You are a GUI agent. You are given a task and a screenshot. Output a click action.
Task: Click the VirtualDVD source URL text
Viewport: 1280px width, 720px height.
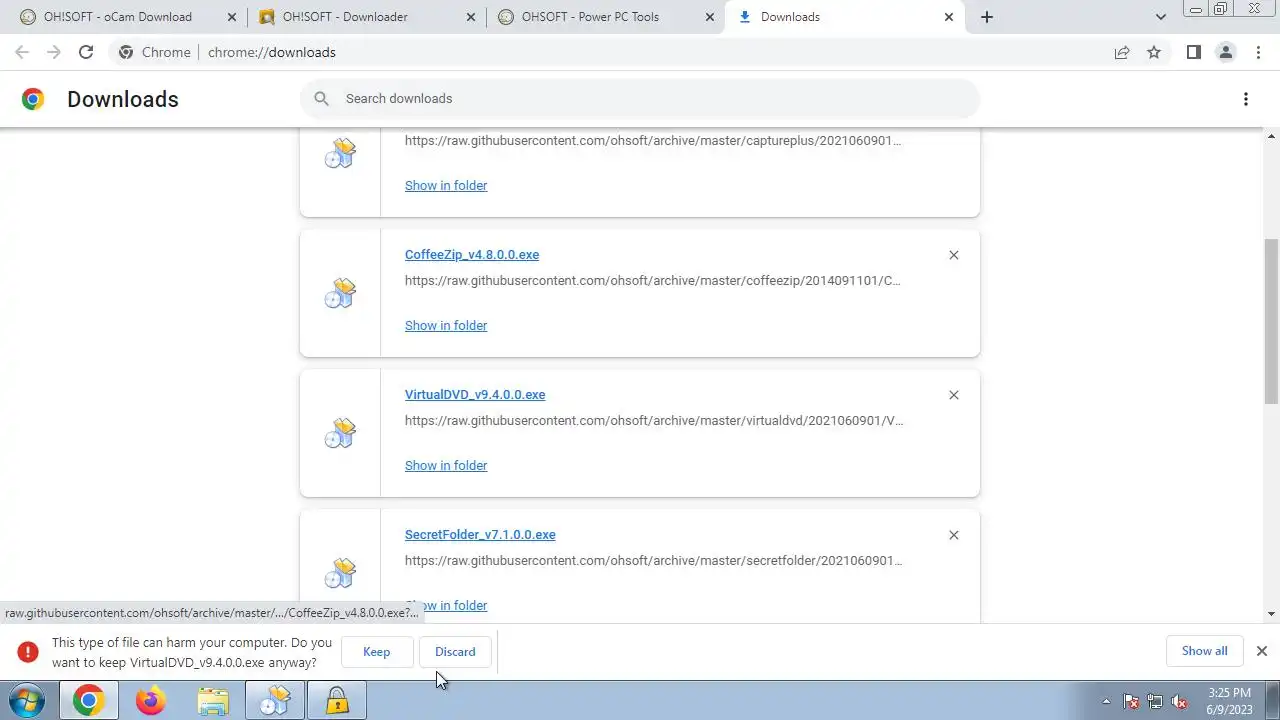point(654,421)
